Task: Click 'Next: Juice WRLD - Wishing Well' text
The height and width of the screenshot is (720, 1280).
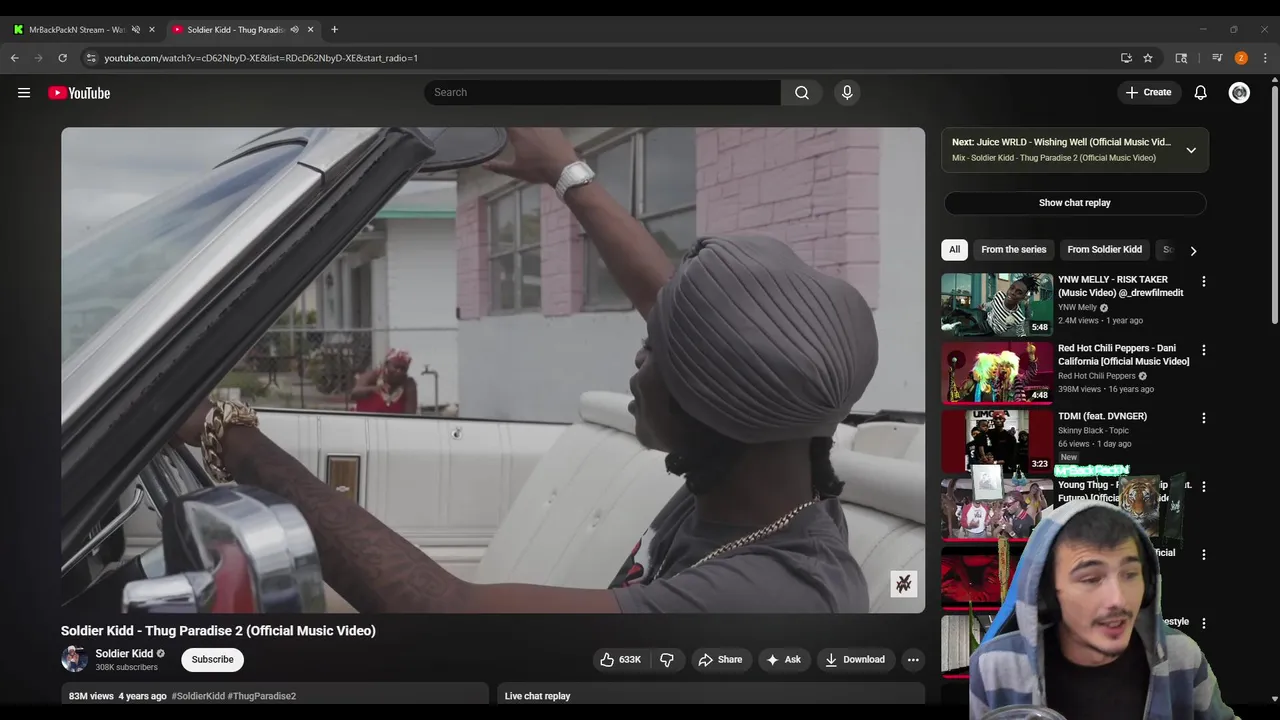Action: click(x=1061, y=142)
